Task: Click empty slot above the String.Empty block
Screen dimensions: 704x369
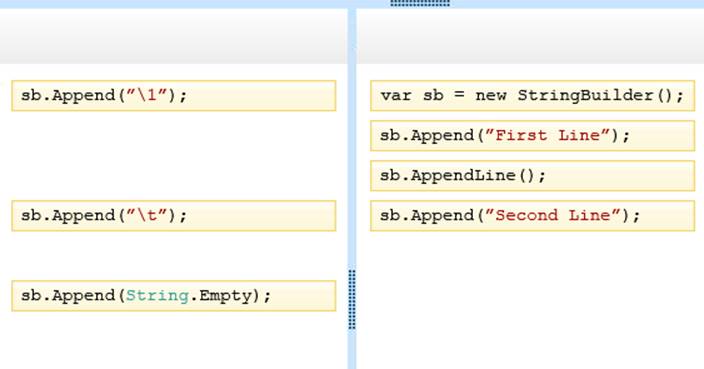Action: click(174, 256)
